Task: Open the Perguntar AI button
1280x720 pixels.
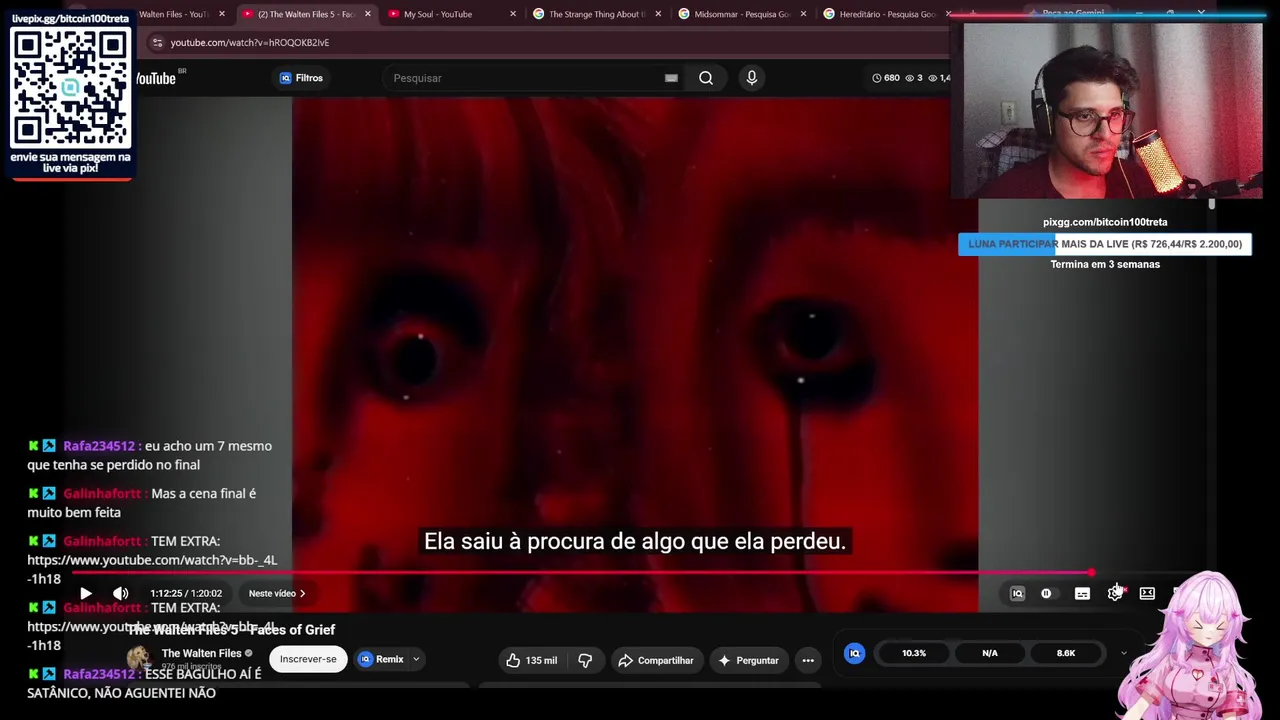Action: click(x=748, y=660)
